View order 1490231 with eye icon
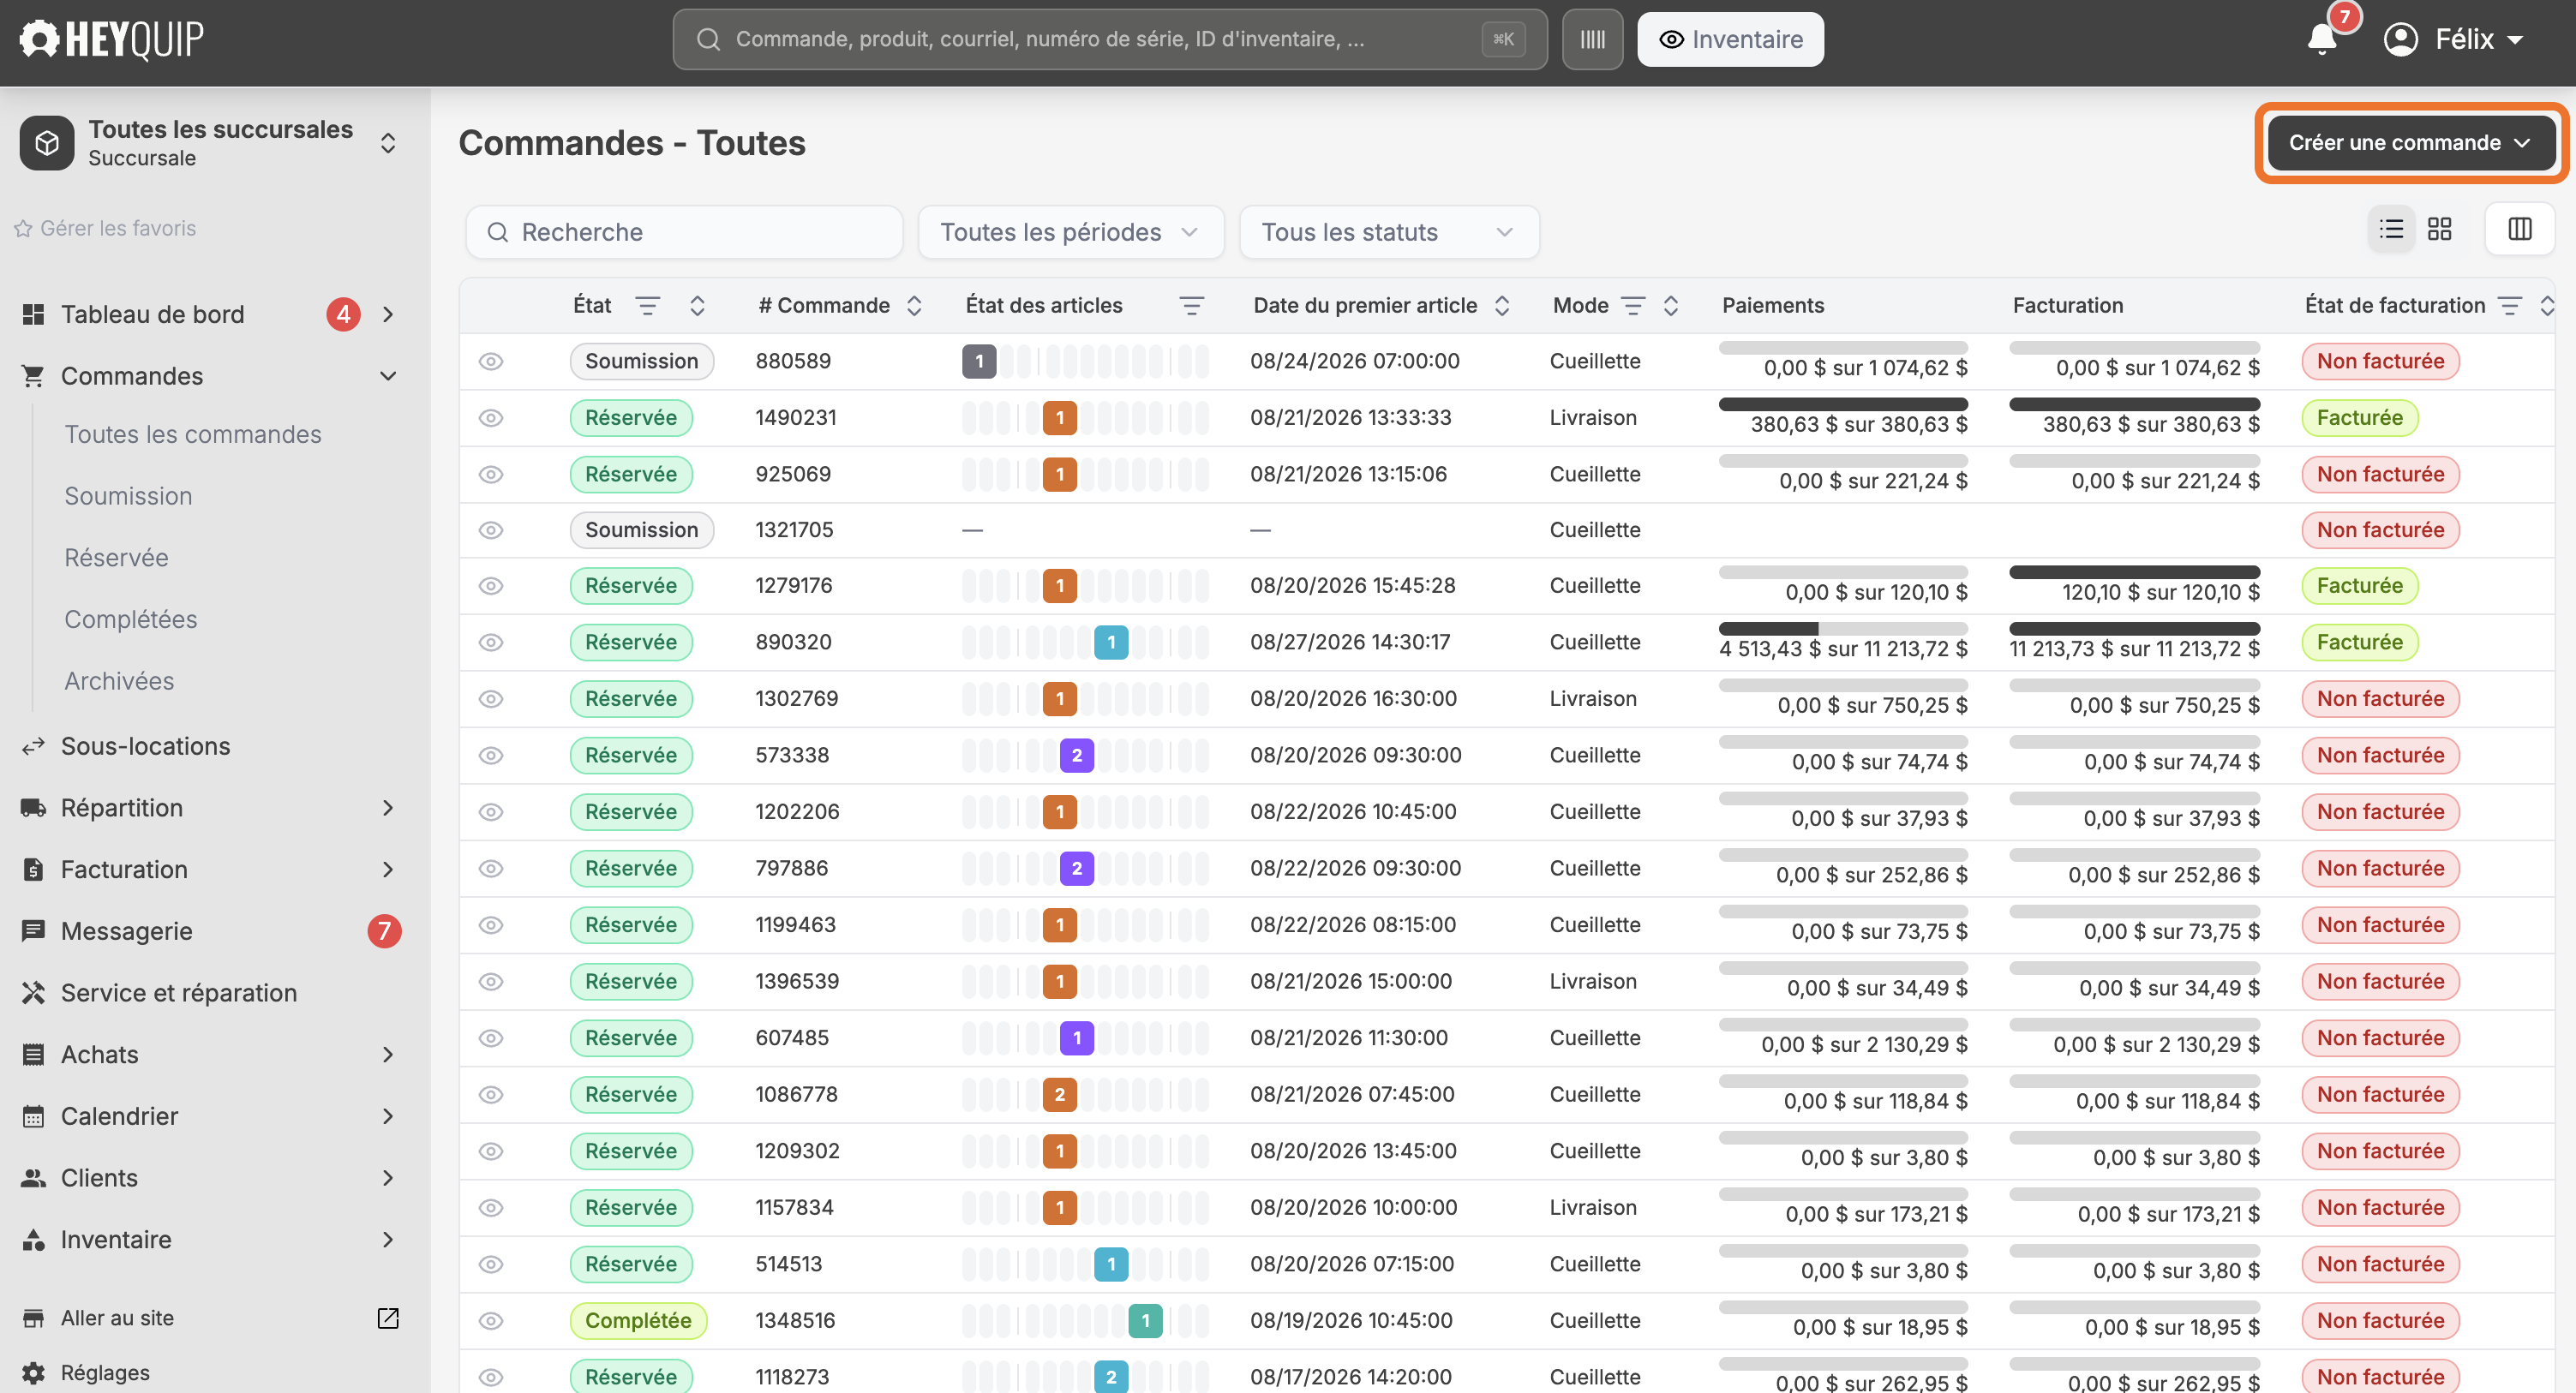Viewport: 2576px width, 1393px height. pyautogui.click(x=490, y=417)
